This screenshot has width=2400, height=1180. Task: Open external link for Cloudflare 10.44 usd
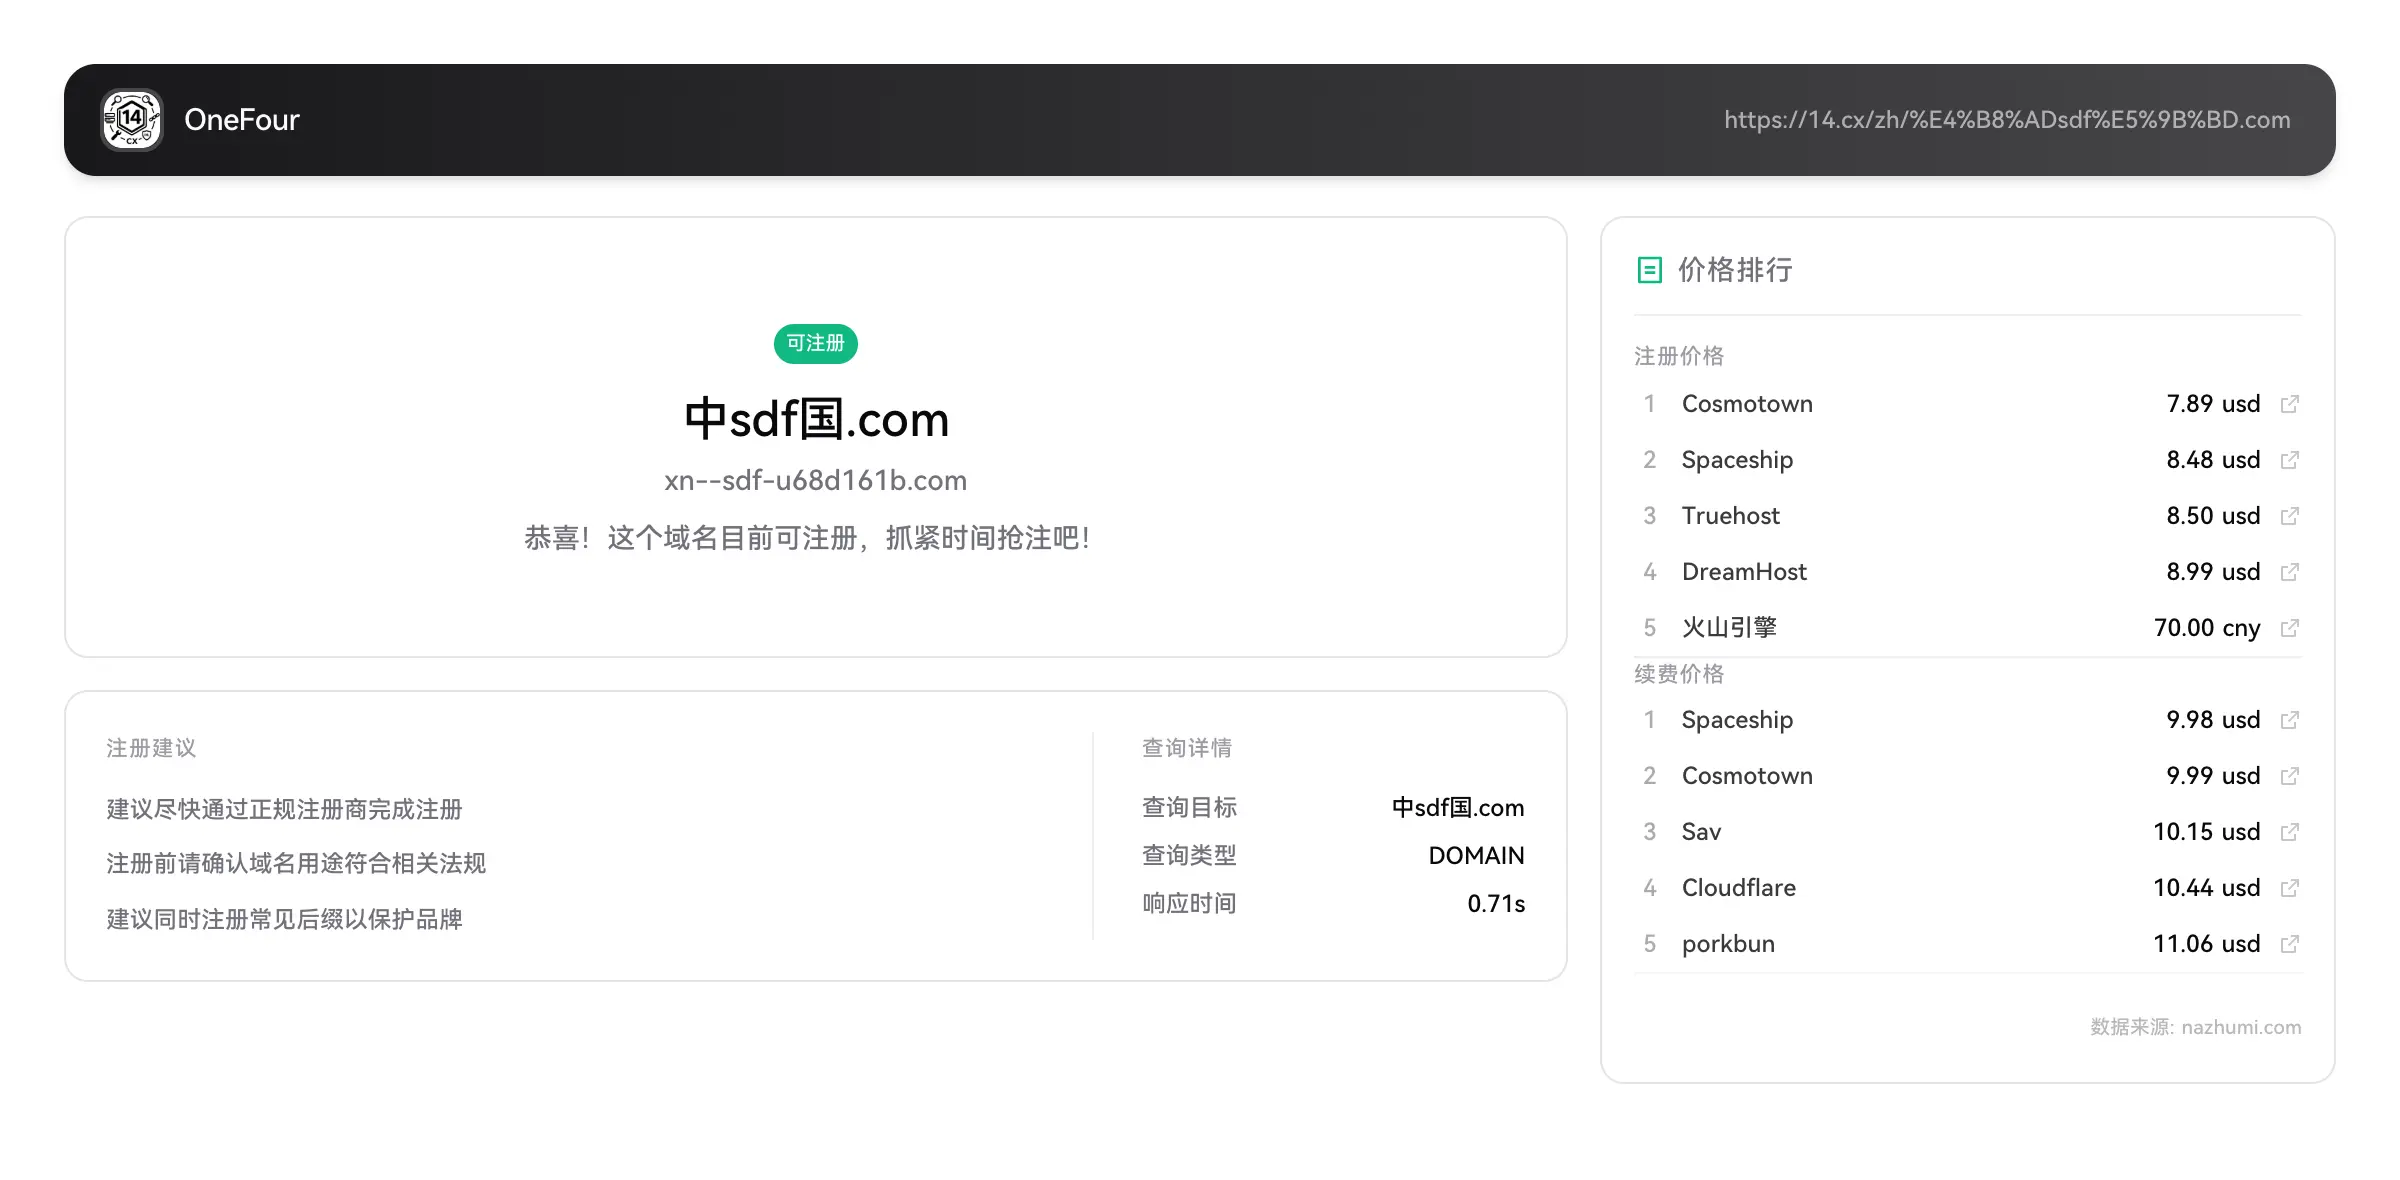2289,888
